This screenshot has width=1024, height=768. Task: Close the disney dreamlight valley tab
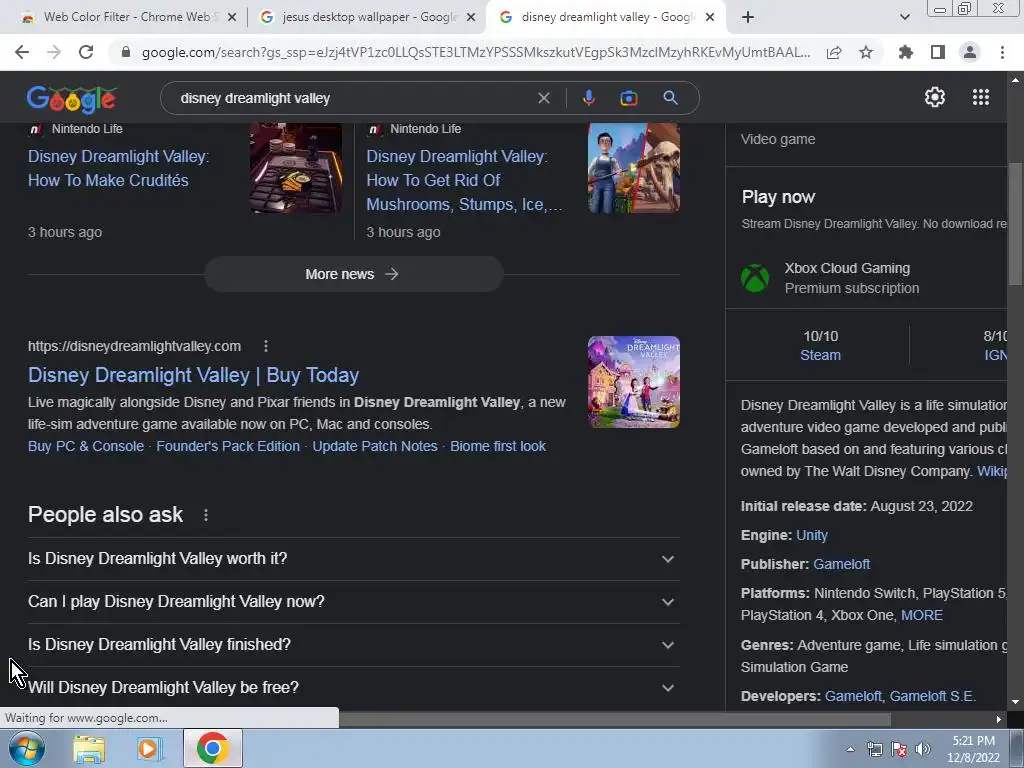coord(710,17)
